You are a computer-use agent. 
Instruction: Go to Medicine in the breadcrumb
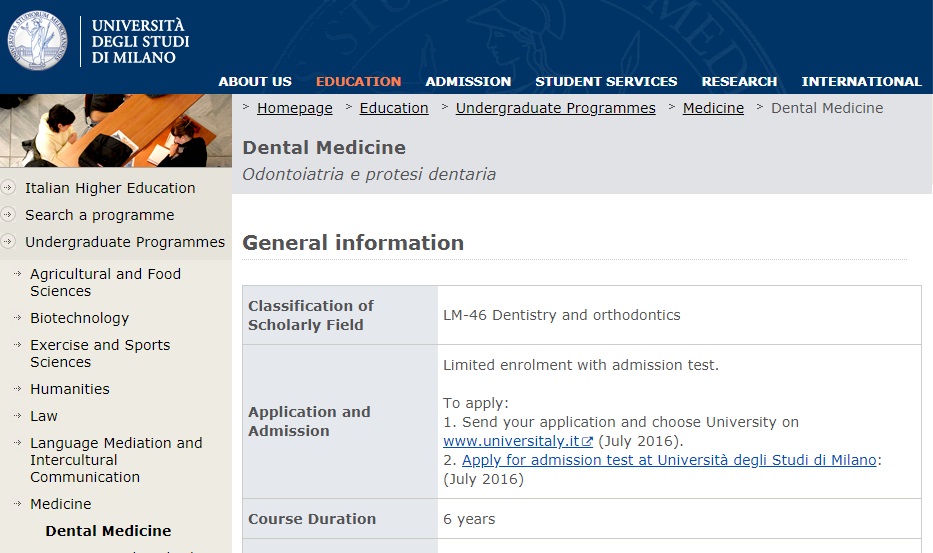tap(713, 108)
